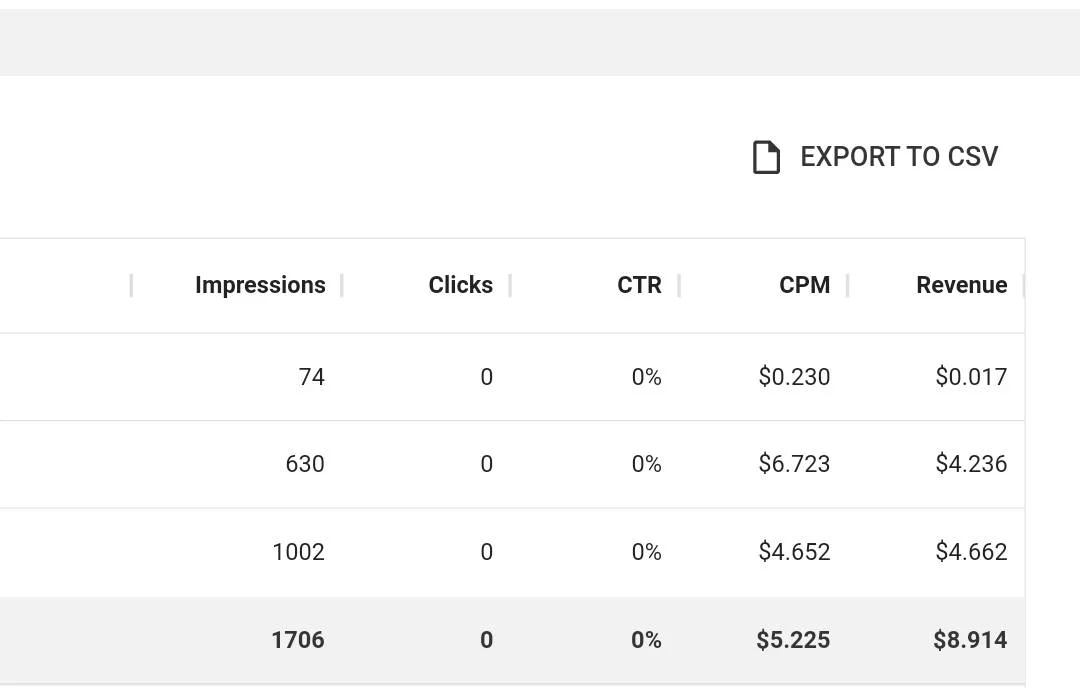Sort by CPM column header

click(804, 285)
